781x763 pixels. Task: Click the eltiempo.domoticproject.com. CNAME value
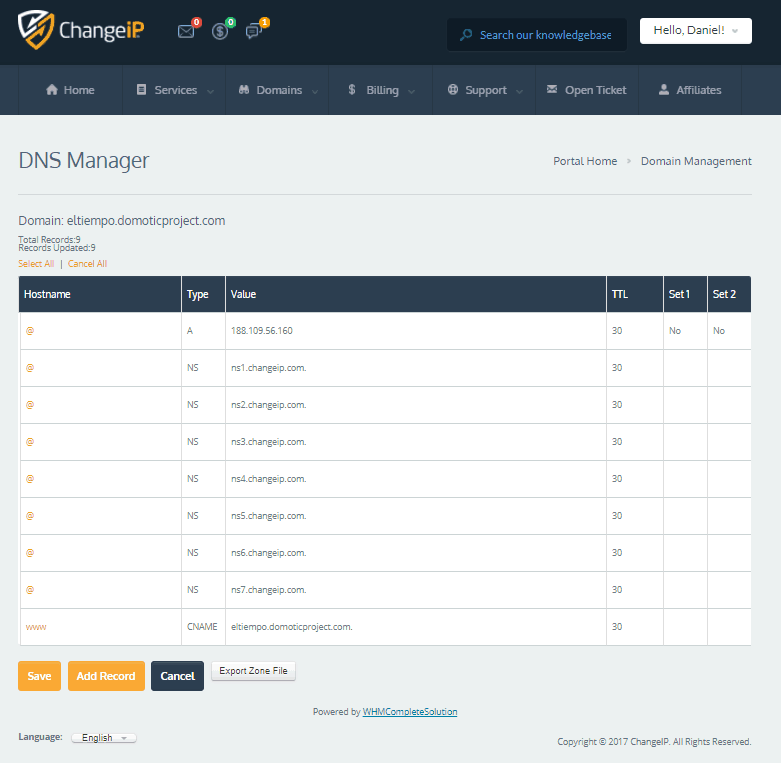(x=291, y=627)
